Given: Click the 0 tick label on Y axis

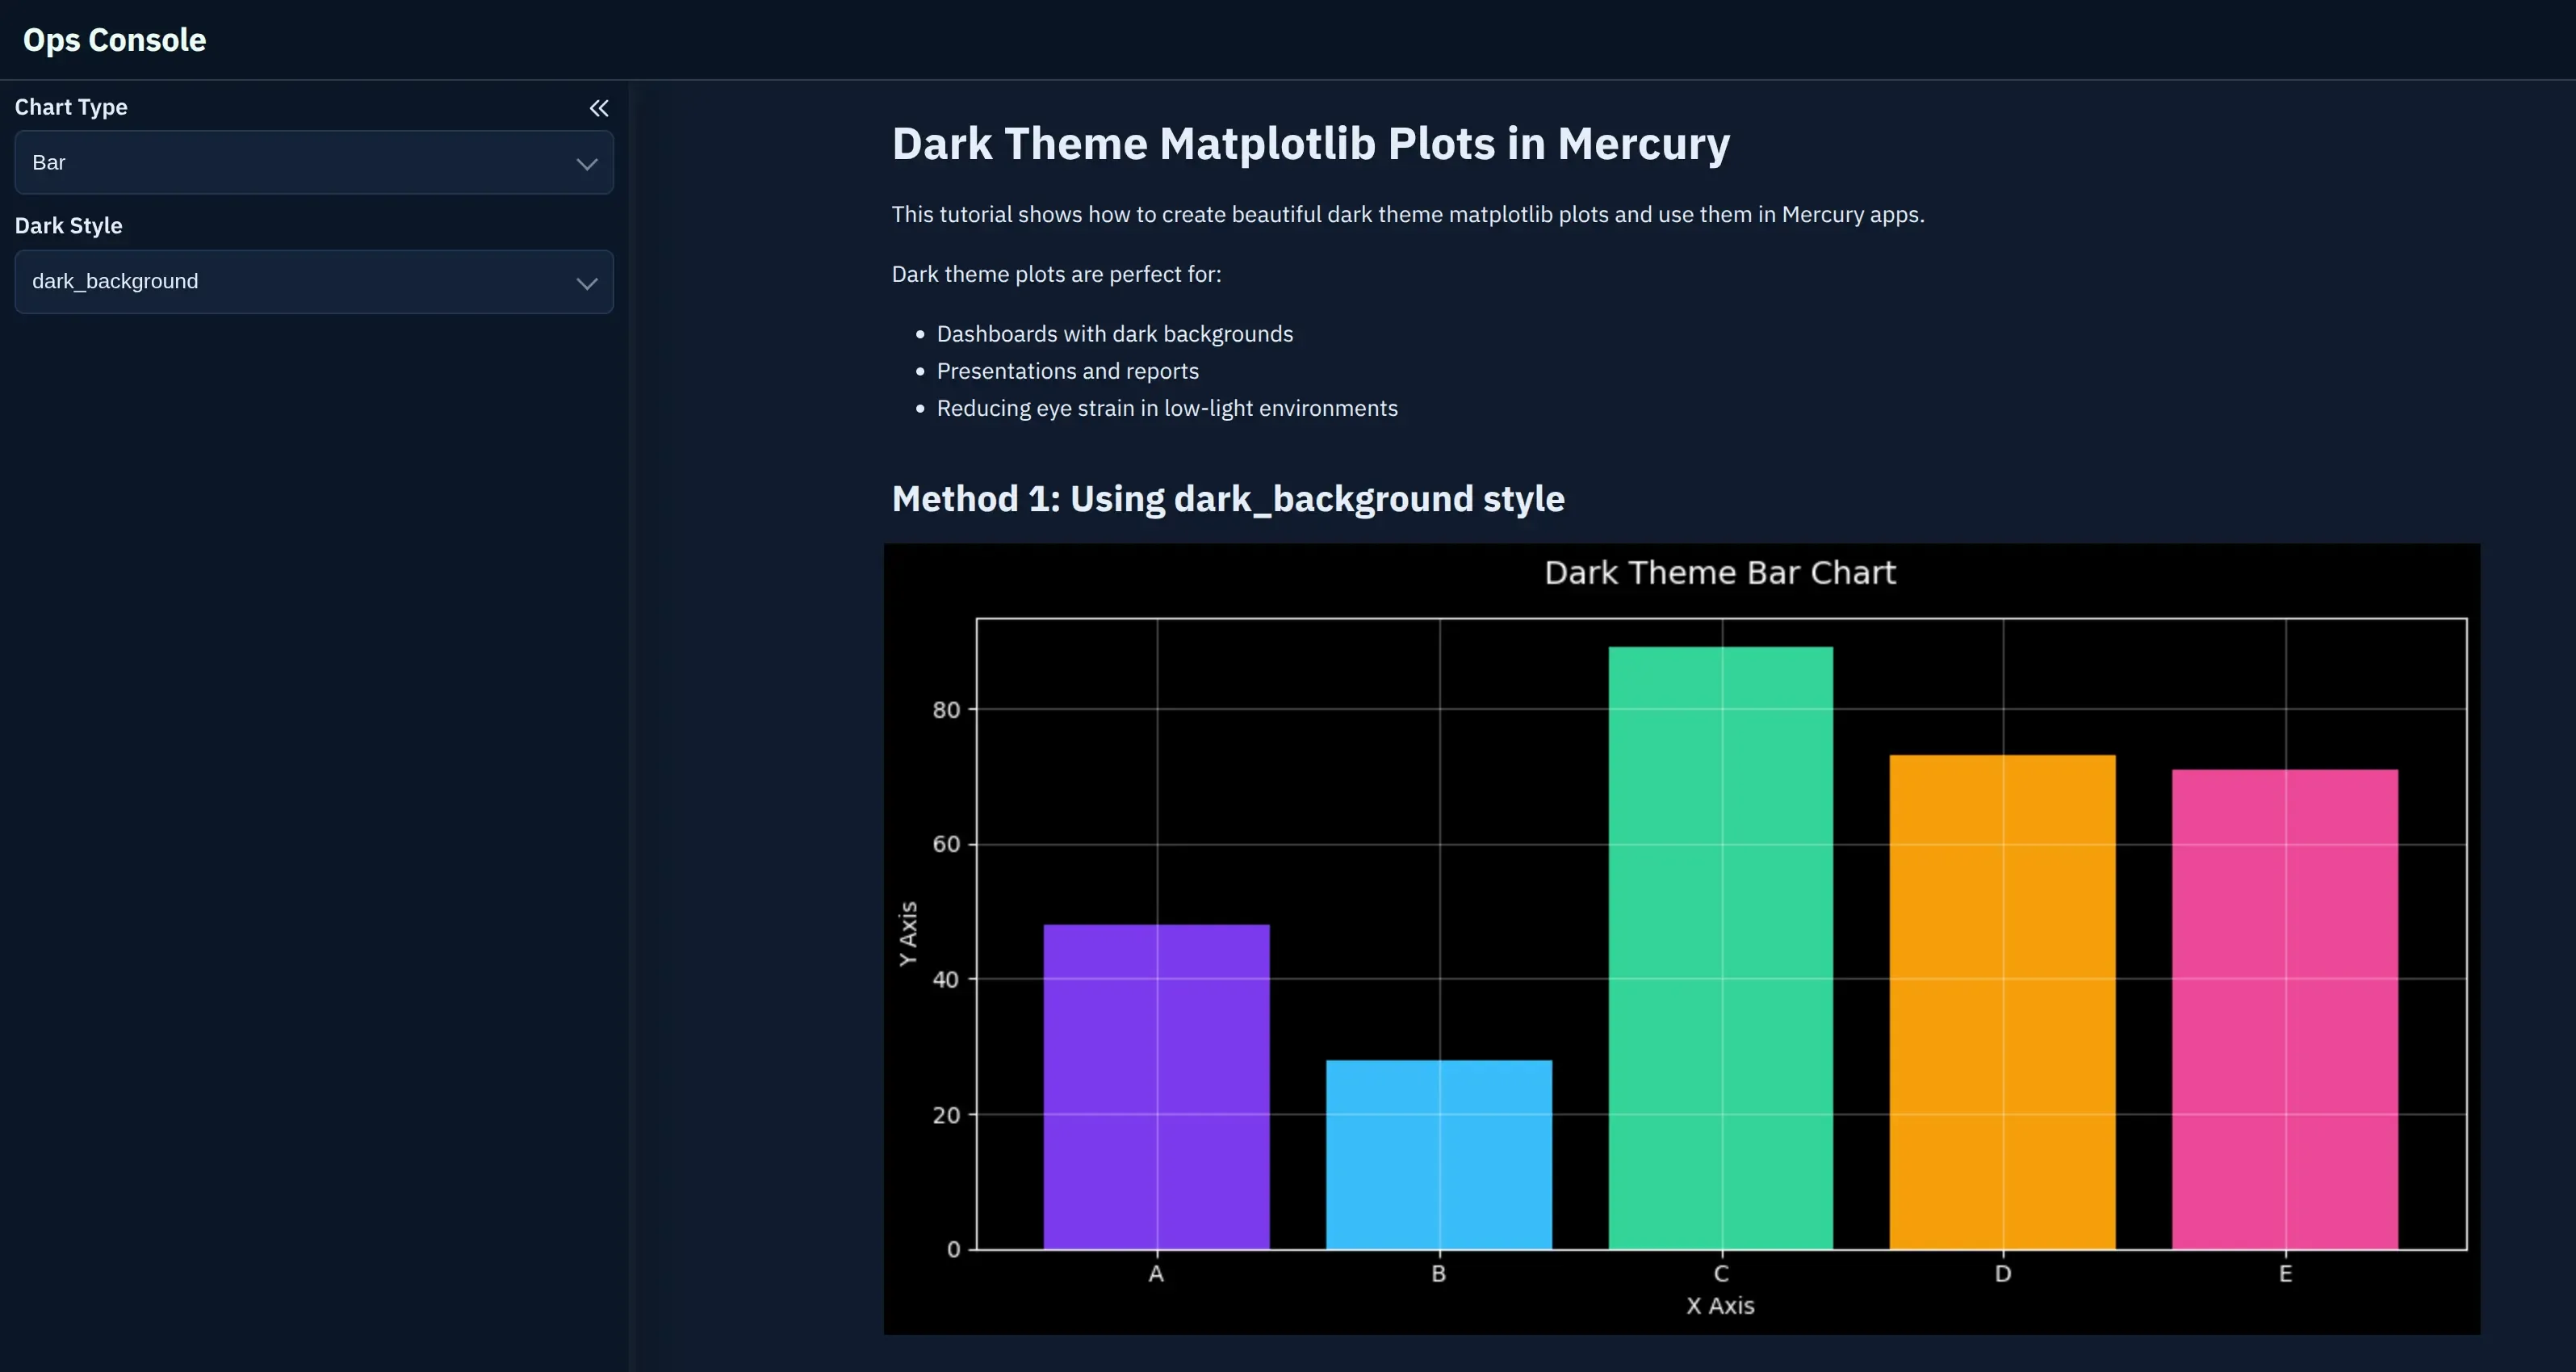Looking at the screenshot, I should click(954, 1249).
